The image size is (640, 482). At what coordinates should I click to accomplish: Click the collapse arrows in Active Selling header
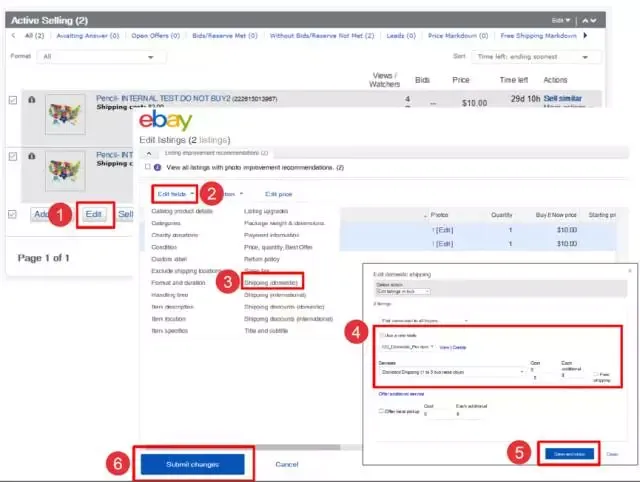[x=589, y=20]
